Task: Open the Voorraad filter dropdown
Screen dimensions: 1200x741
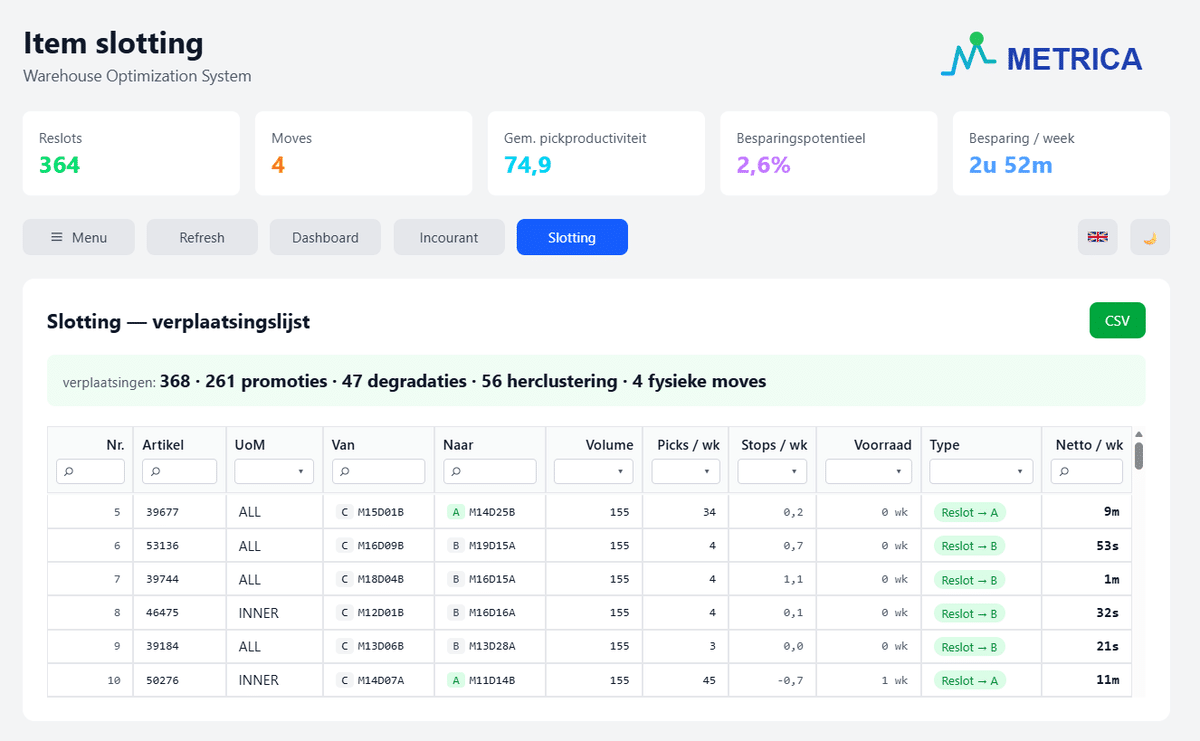Action: tap(869, 471)
